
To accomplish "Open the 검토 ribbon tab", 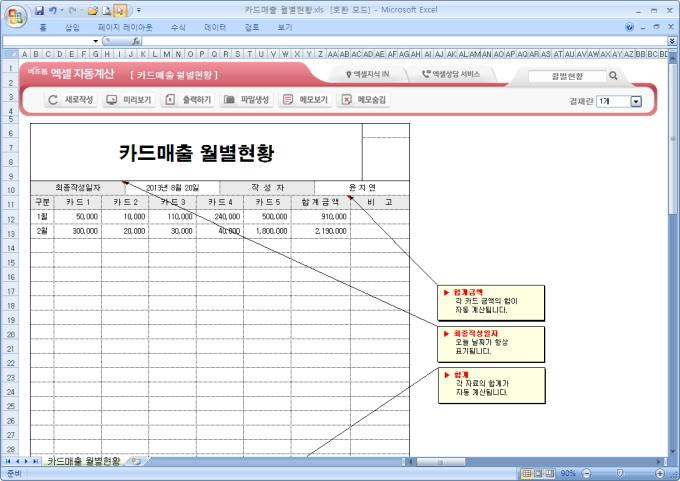I will pos(252,27).
